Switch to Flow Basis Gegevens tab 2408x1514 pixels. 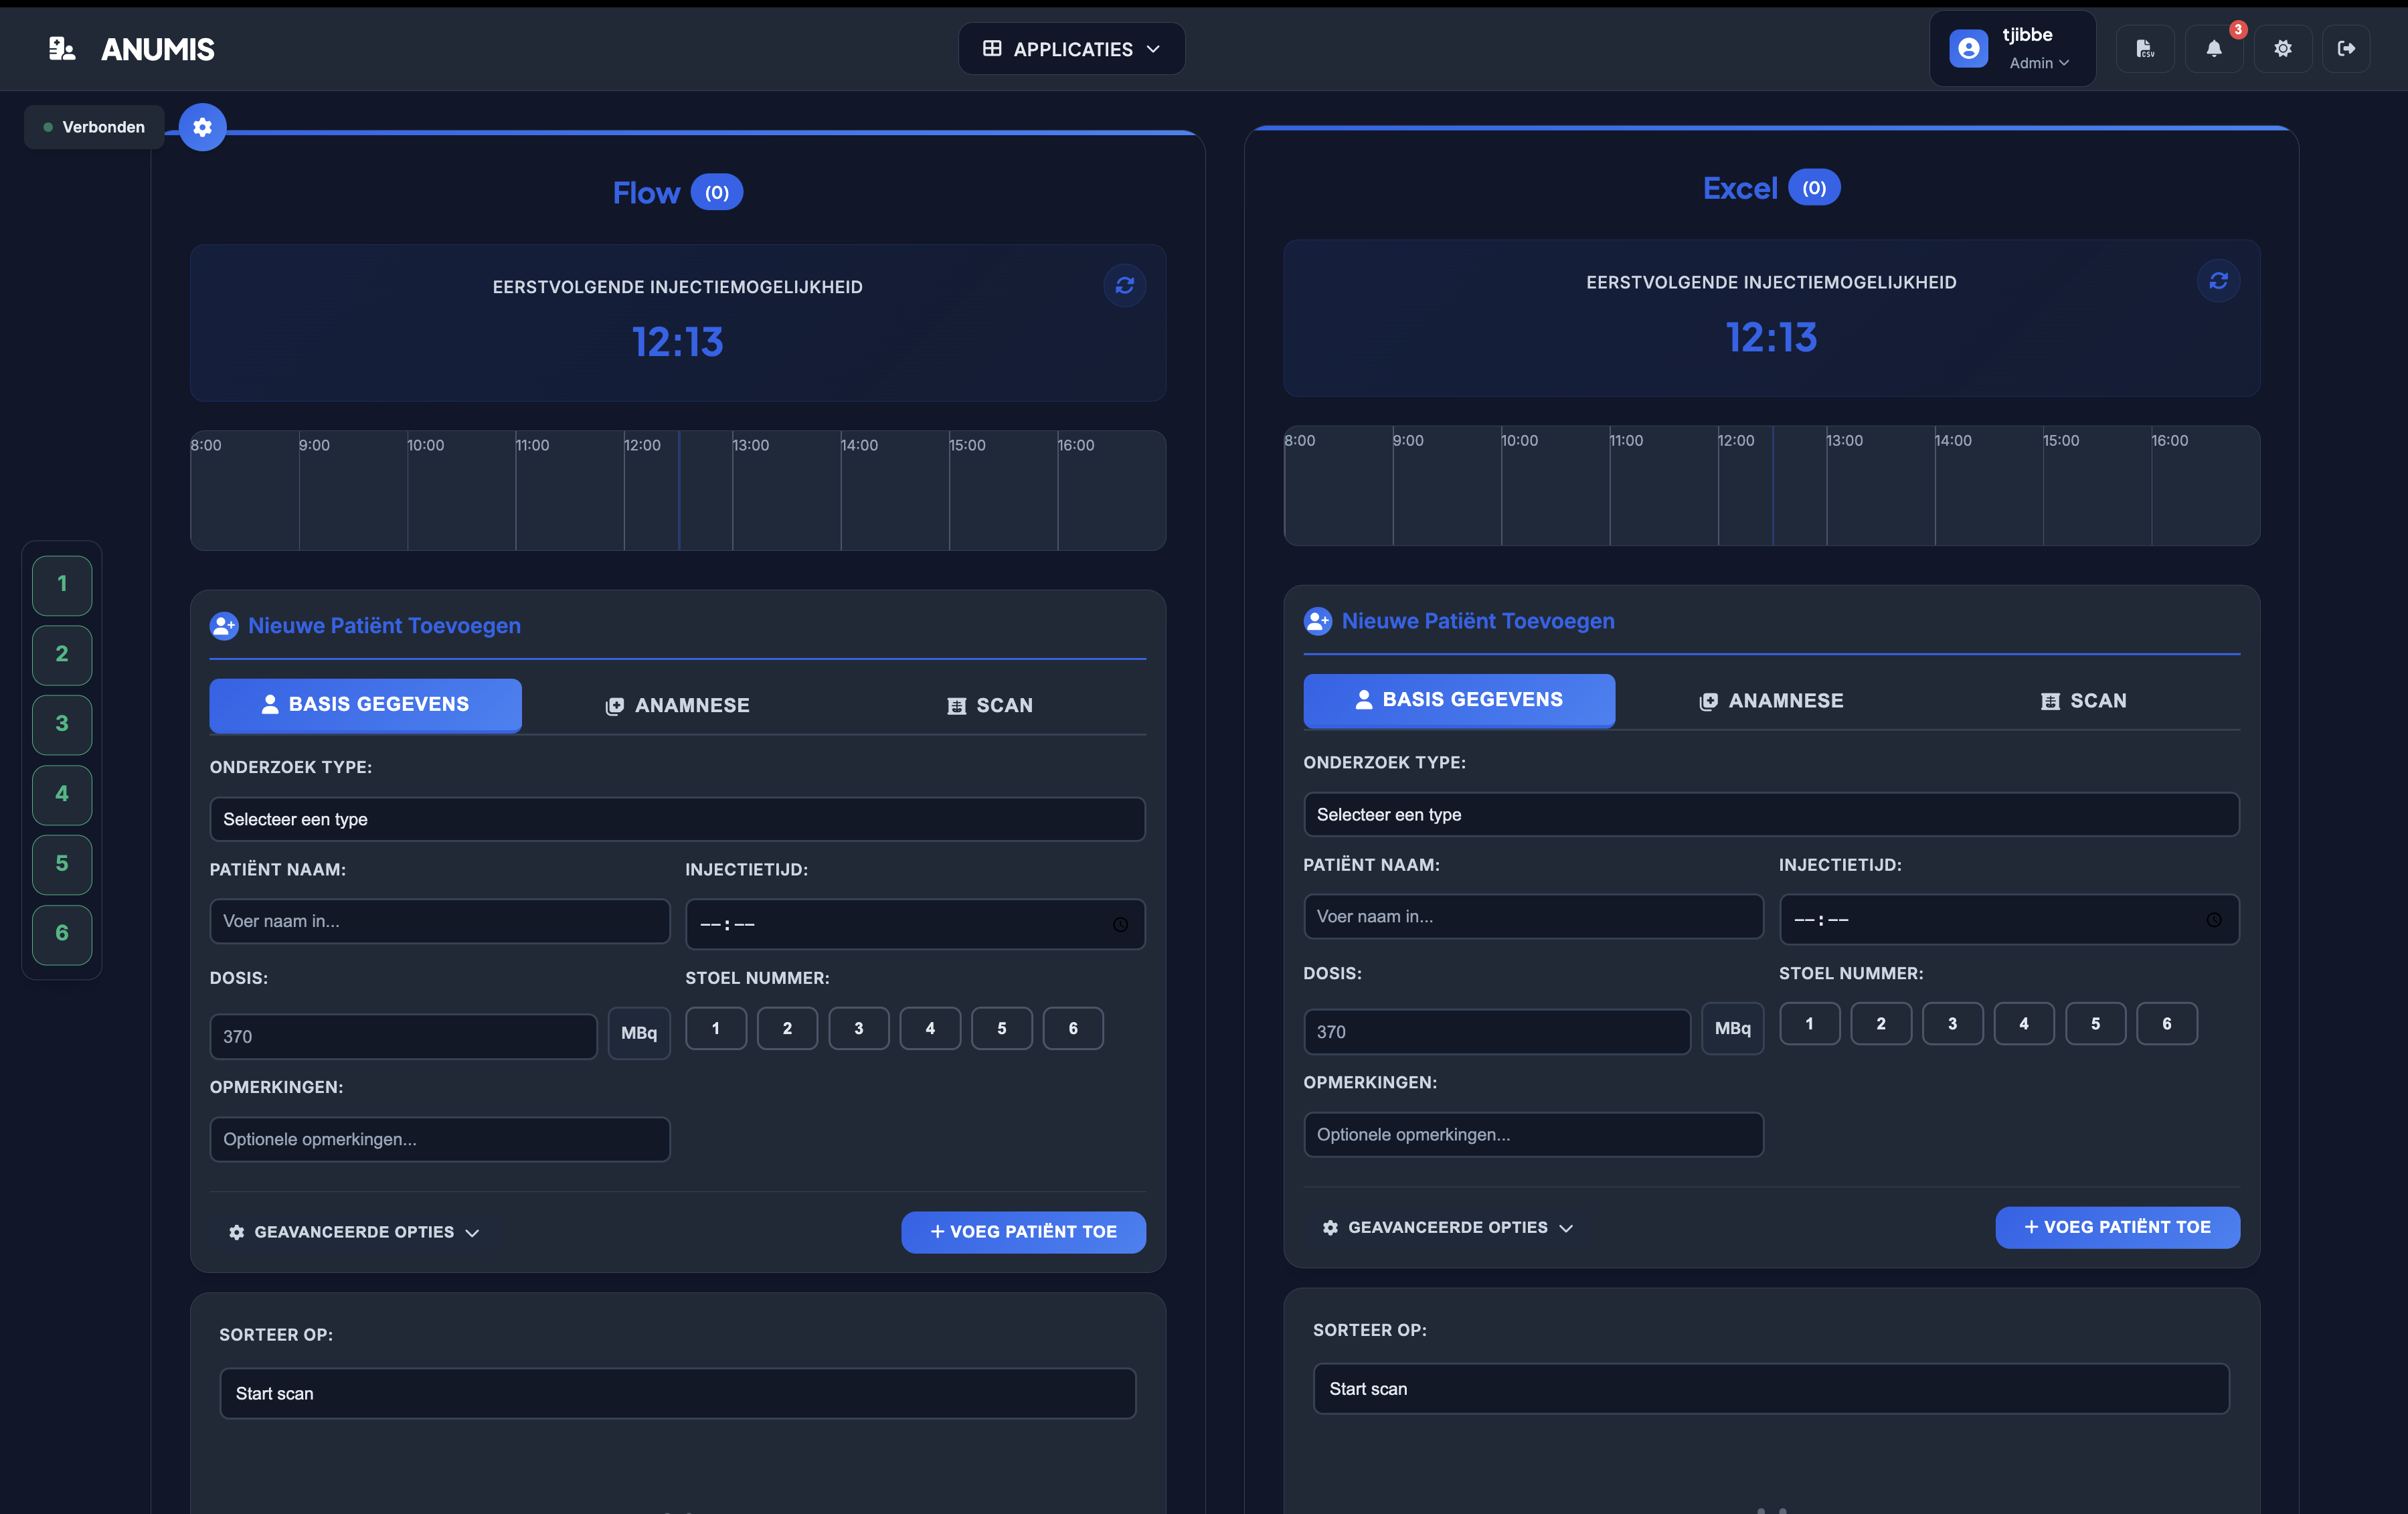tap(365, 705)
